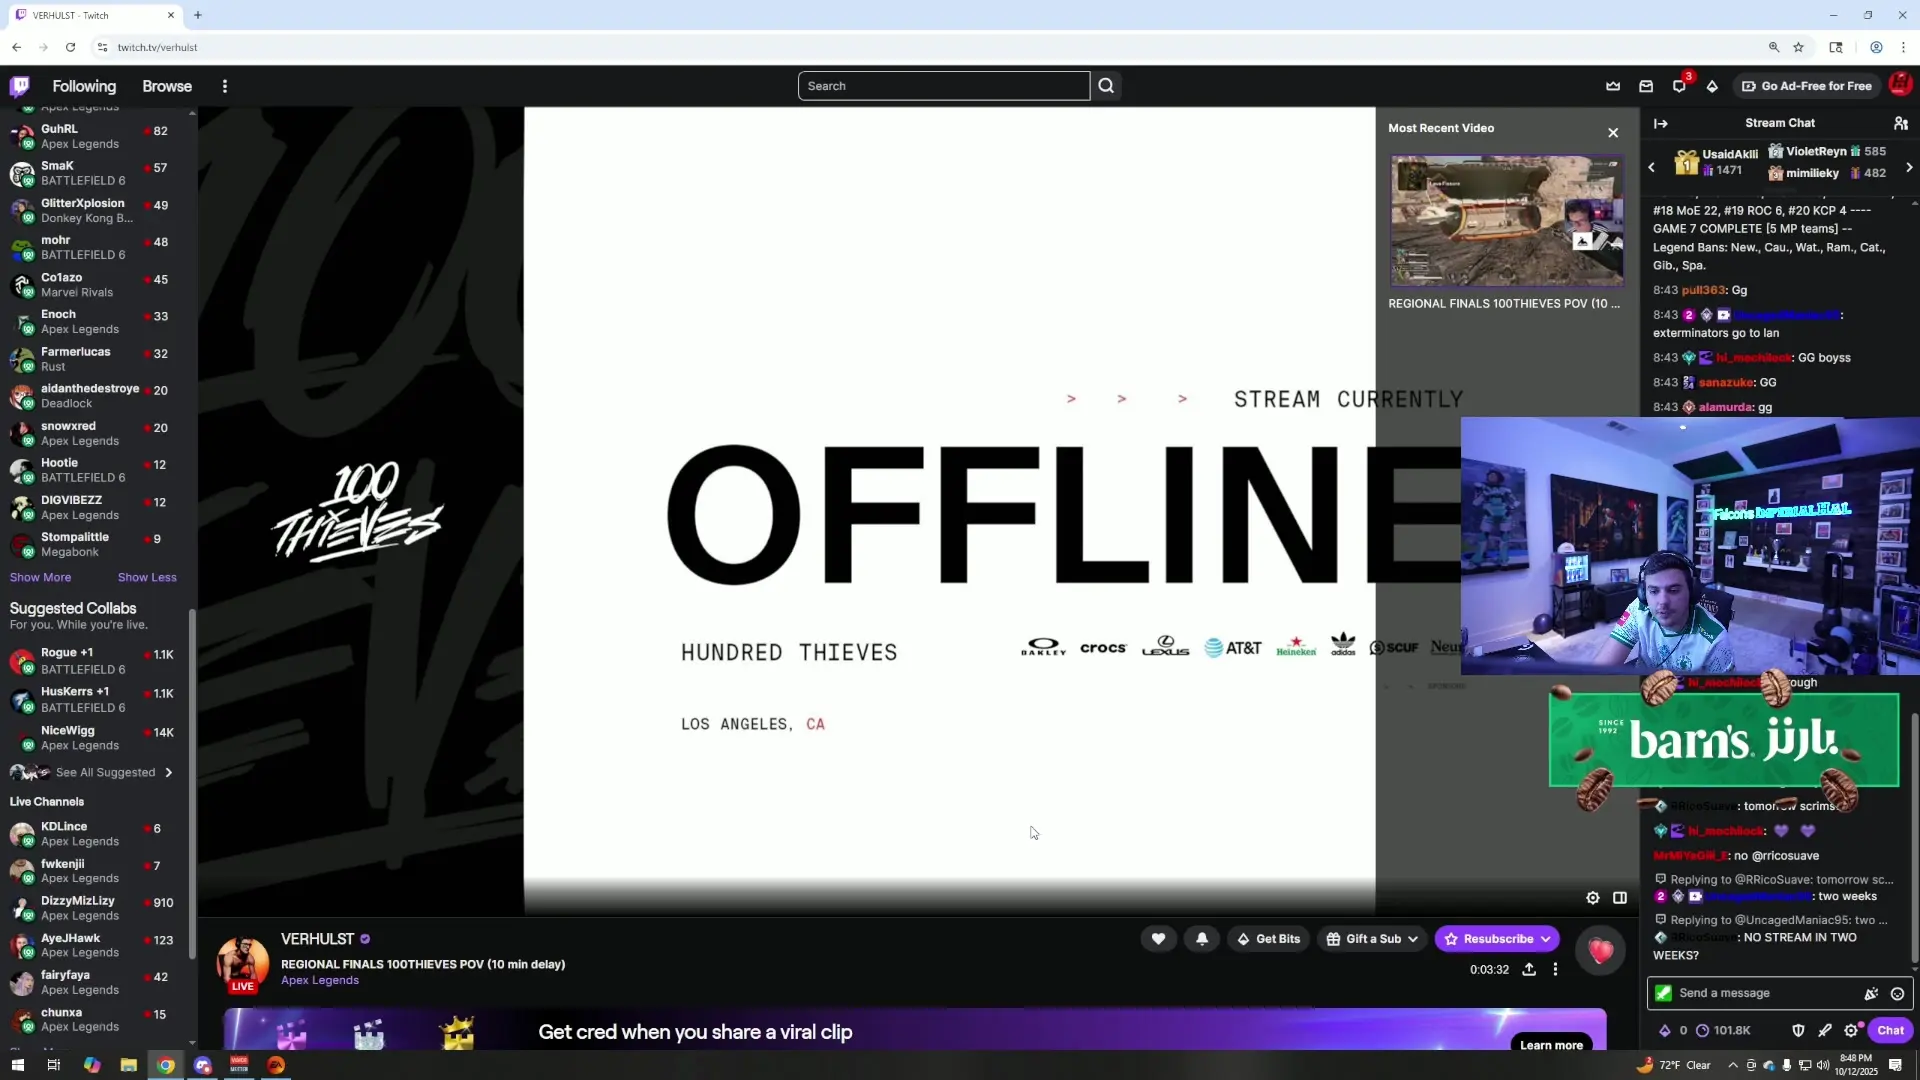Toggle theatre mode on the player
This screenshot has height=1080, width=1920.
pos(1620,898)
